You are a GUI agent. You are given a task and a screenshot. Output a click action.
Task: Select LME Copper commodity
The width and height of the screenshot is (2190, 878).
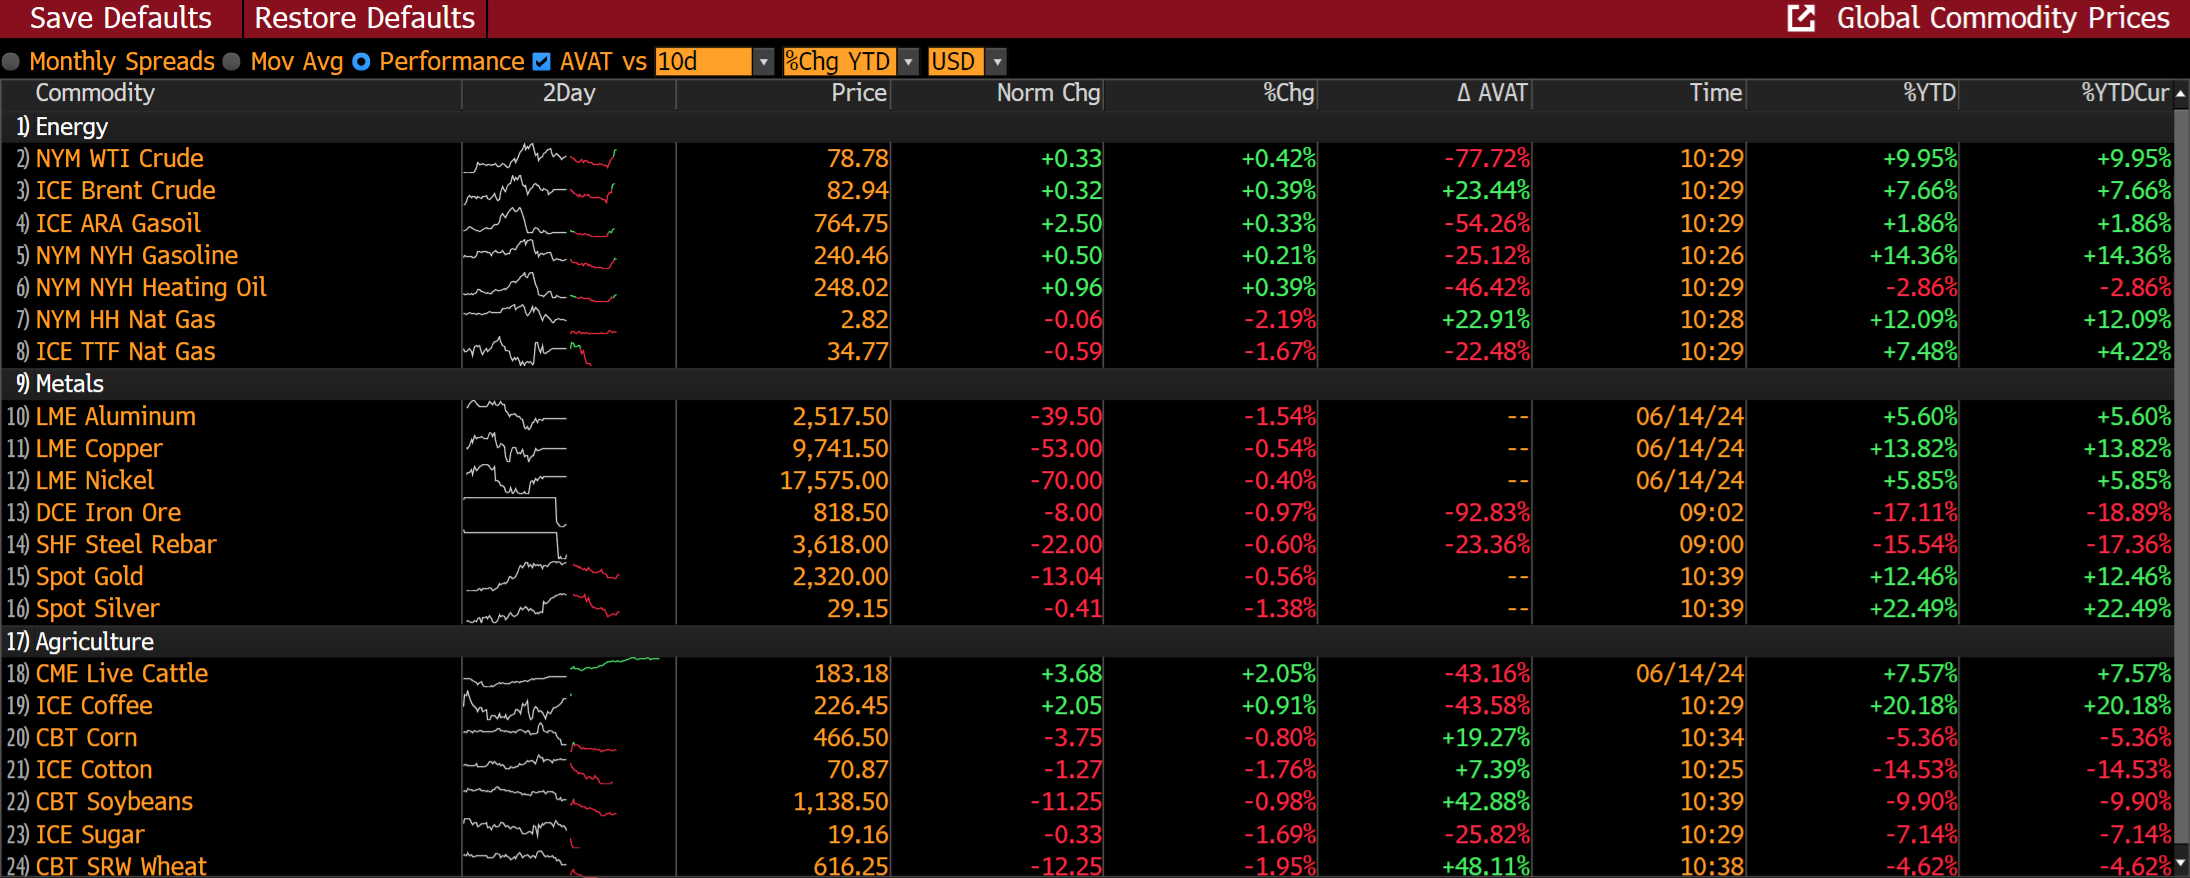pyautogui.click(x=99, y=448)
